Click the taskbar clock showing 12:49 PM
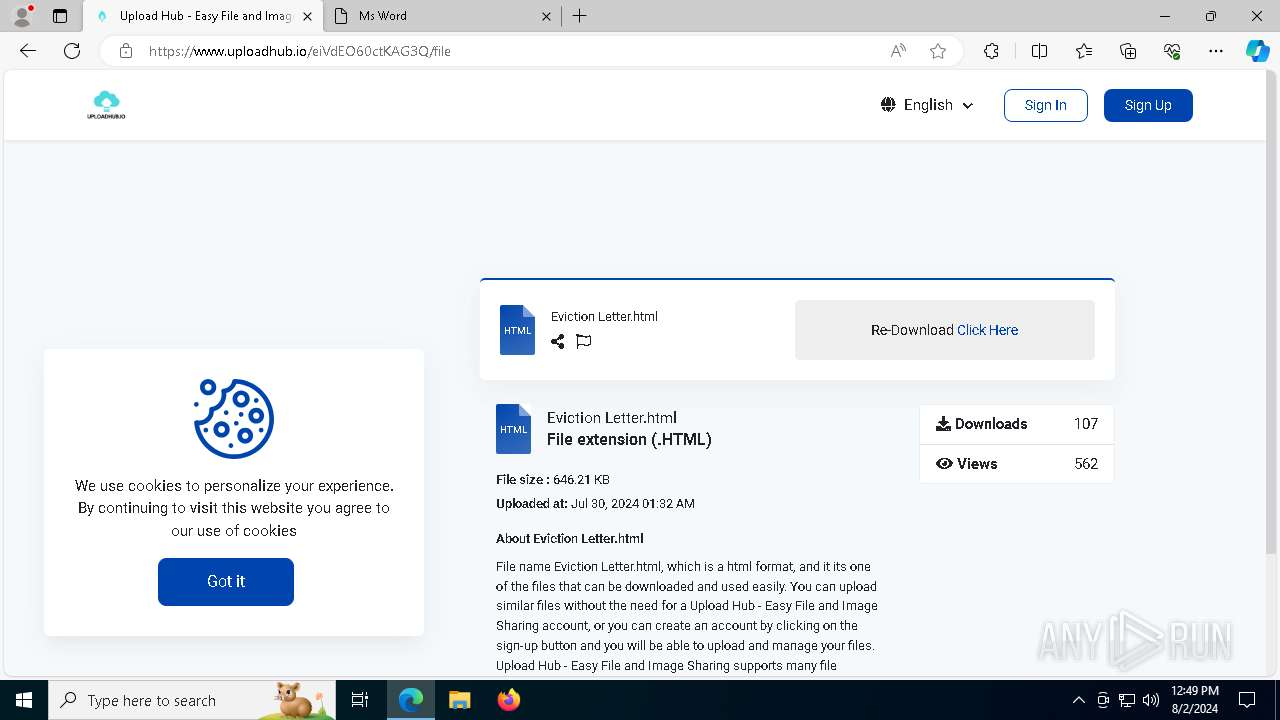This screenshot has height=720, width=1280. [x=1194, y=700]
